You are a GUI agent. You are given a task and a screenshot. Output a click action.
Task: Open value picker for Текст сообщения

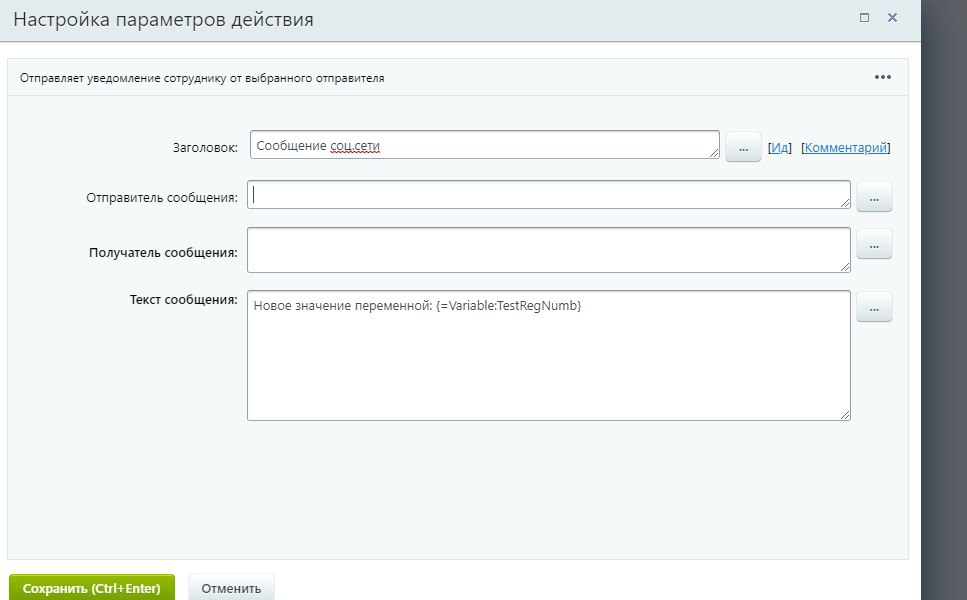pyautogui.click(x=874, y=308)
